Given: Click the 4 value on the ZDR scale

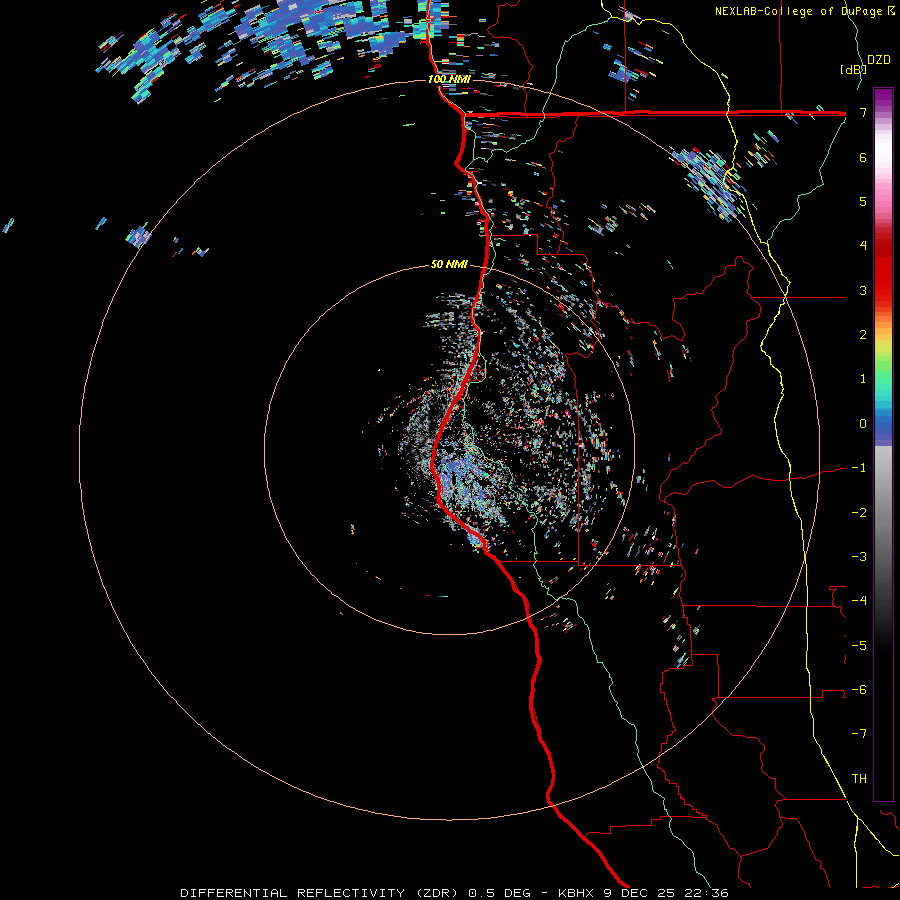Looking at the screenshot, I should click(x=863, y=246).
